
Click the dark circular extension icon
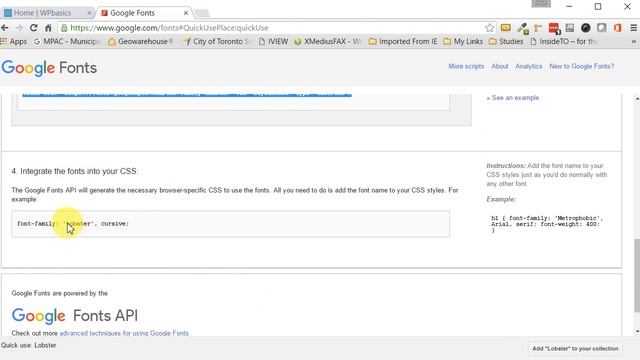[x=586, y=28]
